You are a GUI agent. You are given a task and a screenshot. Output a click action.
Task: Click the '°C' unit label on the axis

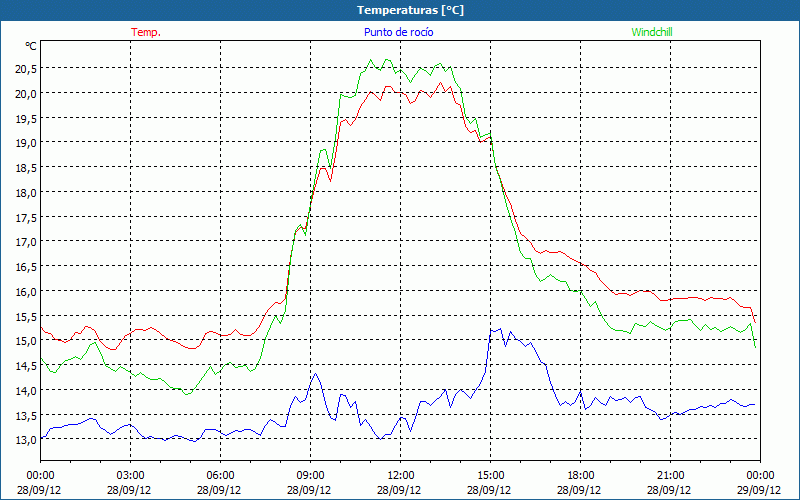pos(31,46)
